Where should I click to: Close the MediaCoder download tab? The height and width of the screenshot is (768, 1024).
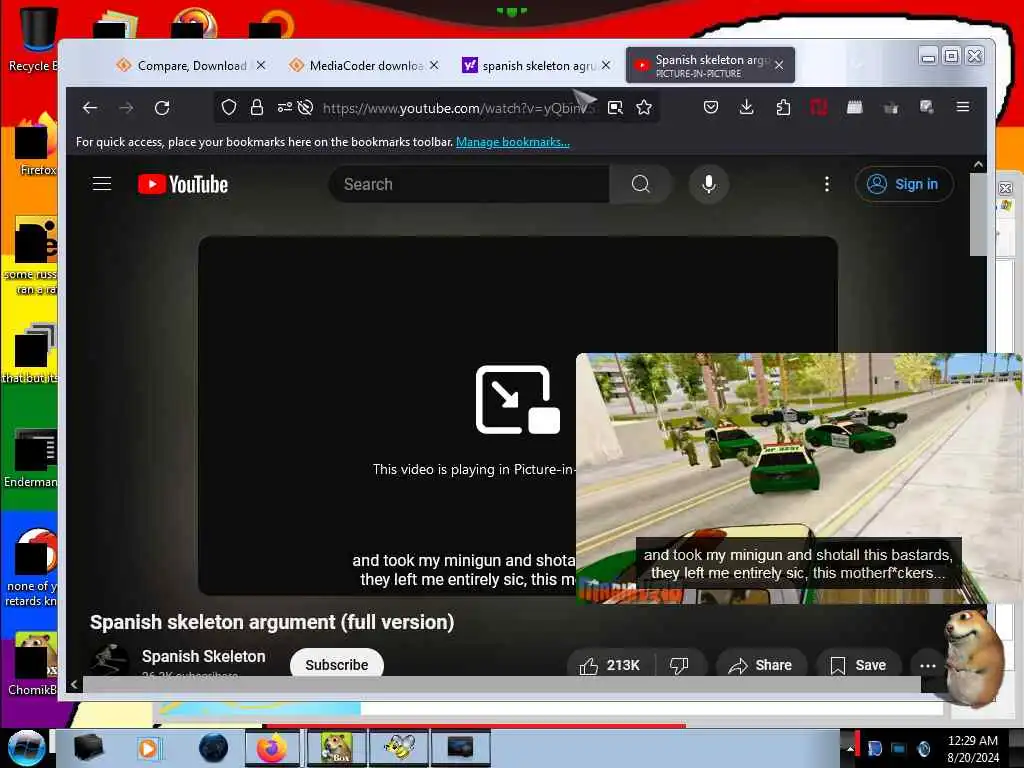[434, 65]
